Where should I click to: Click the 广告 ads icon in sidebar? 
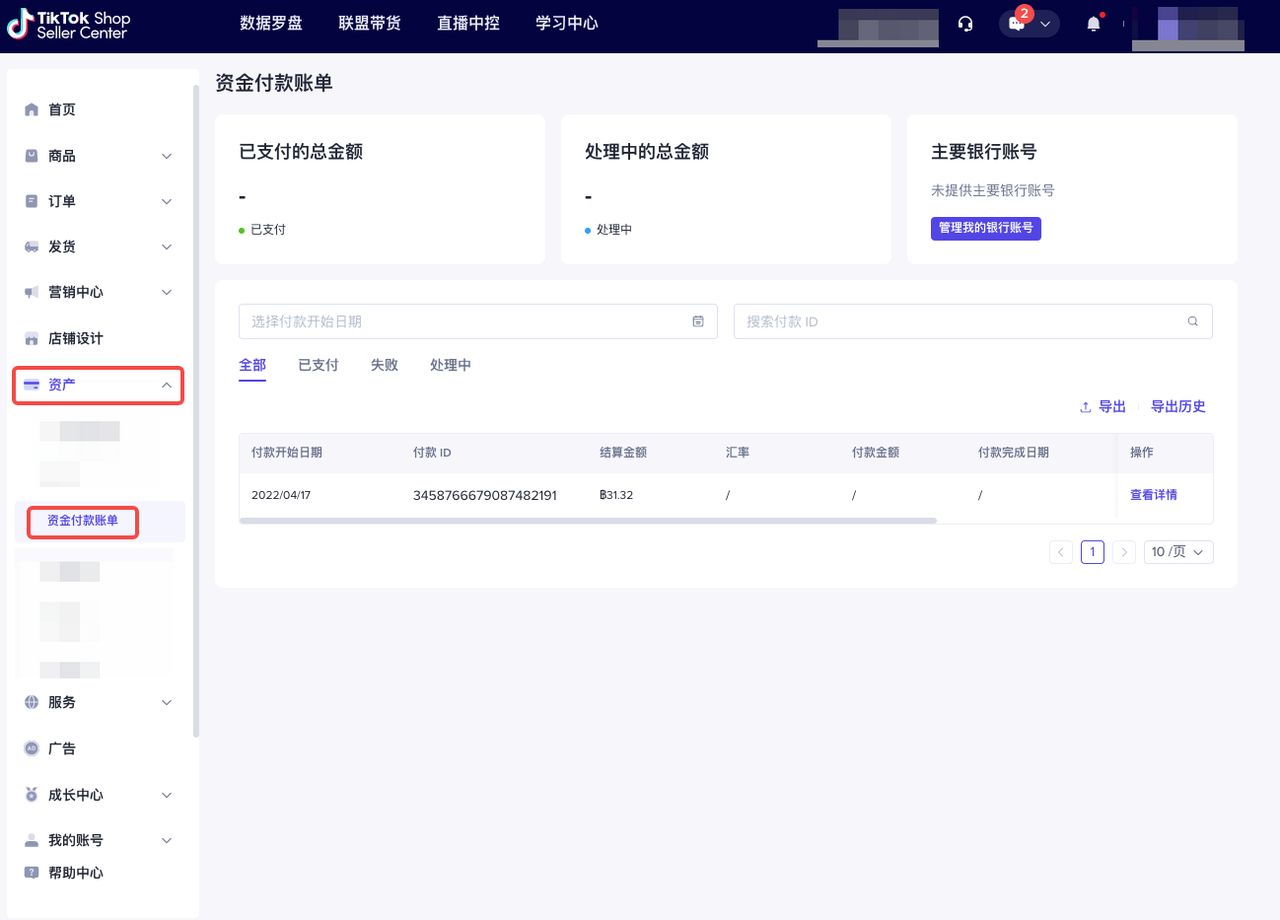tap(31, 748)
